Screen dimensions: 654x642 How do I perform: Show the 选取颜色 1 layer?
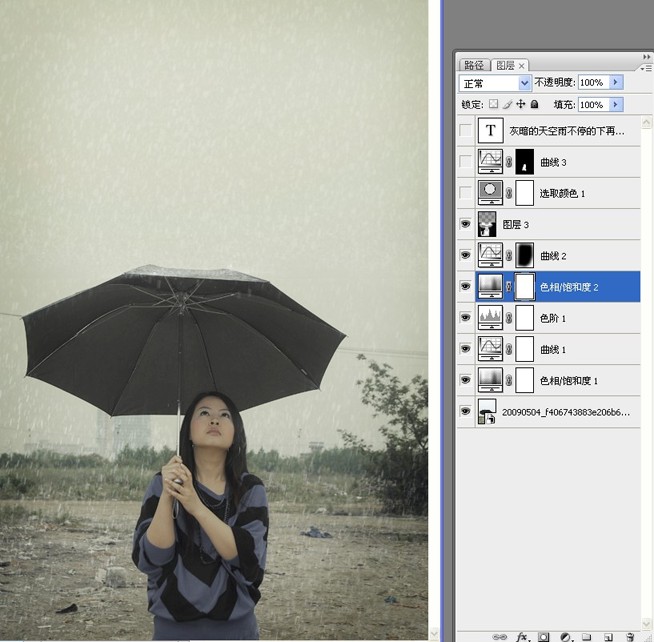[x=465, y=193]
